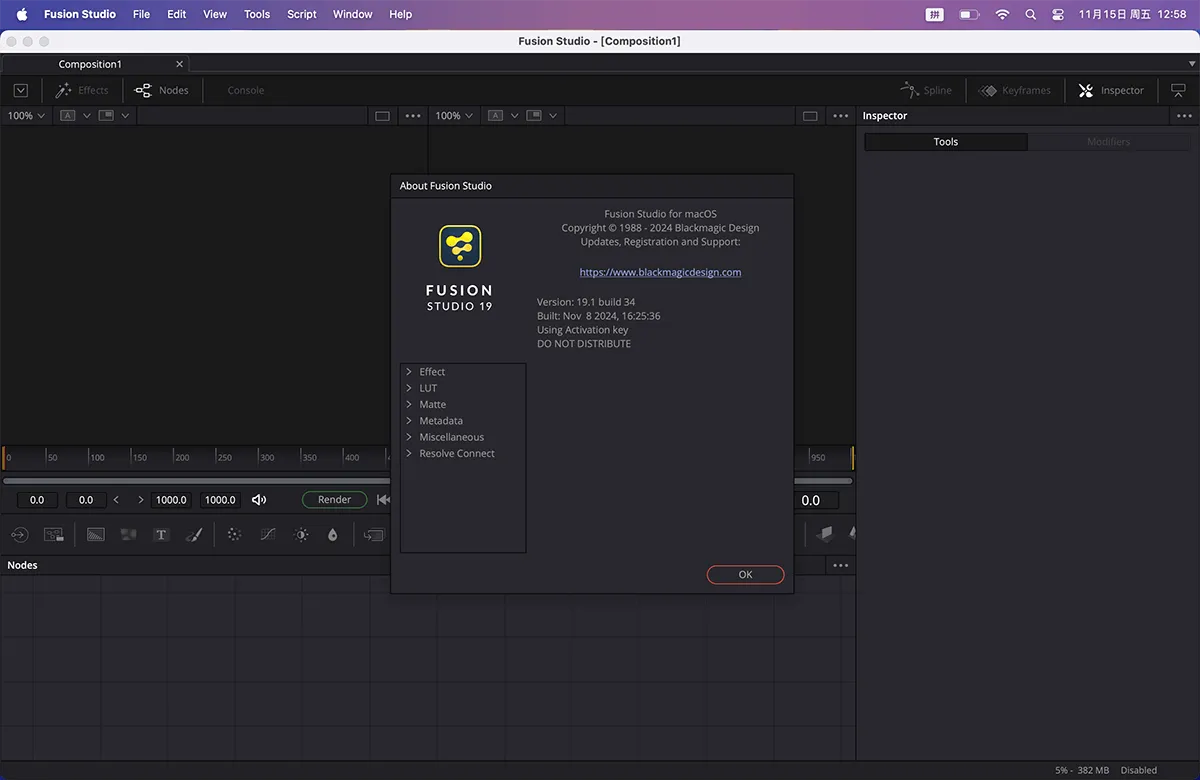This screenshot has width=1200, height=780.
Task: Add a Color Curves tool from toolbar
Action: click(268, 535)
